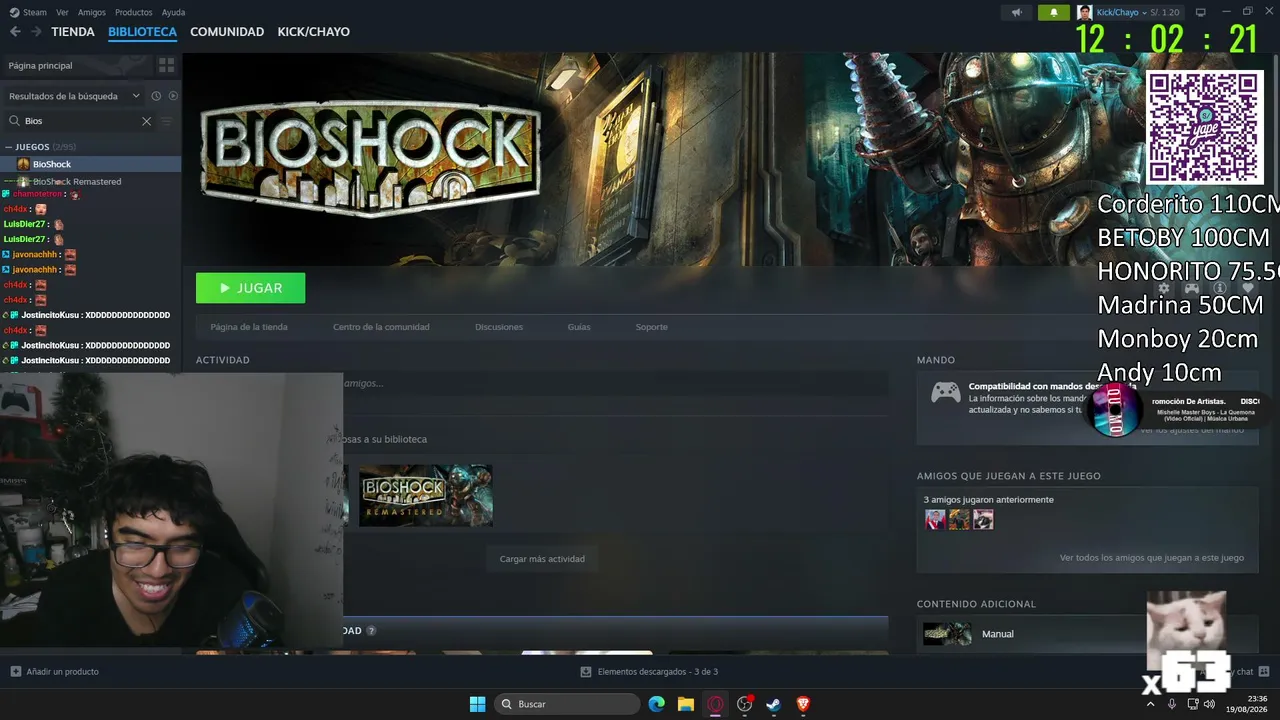Expand the Resultados de la búsqueda dropdown
The height and width of the screenshot is (720, 1280).
75,96
